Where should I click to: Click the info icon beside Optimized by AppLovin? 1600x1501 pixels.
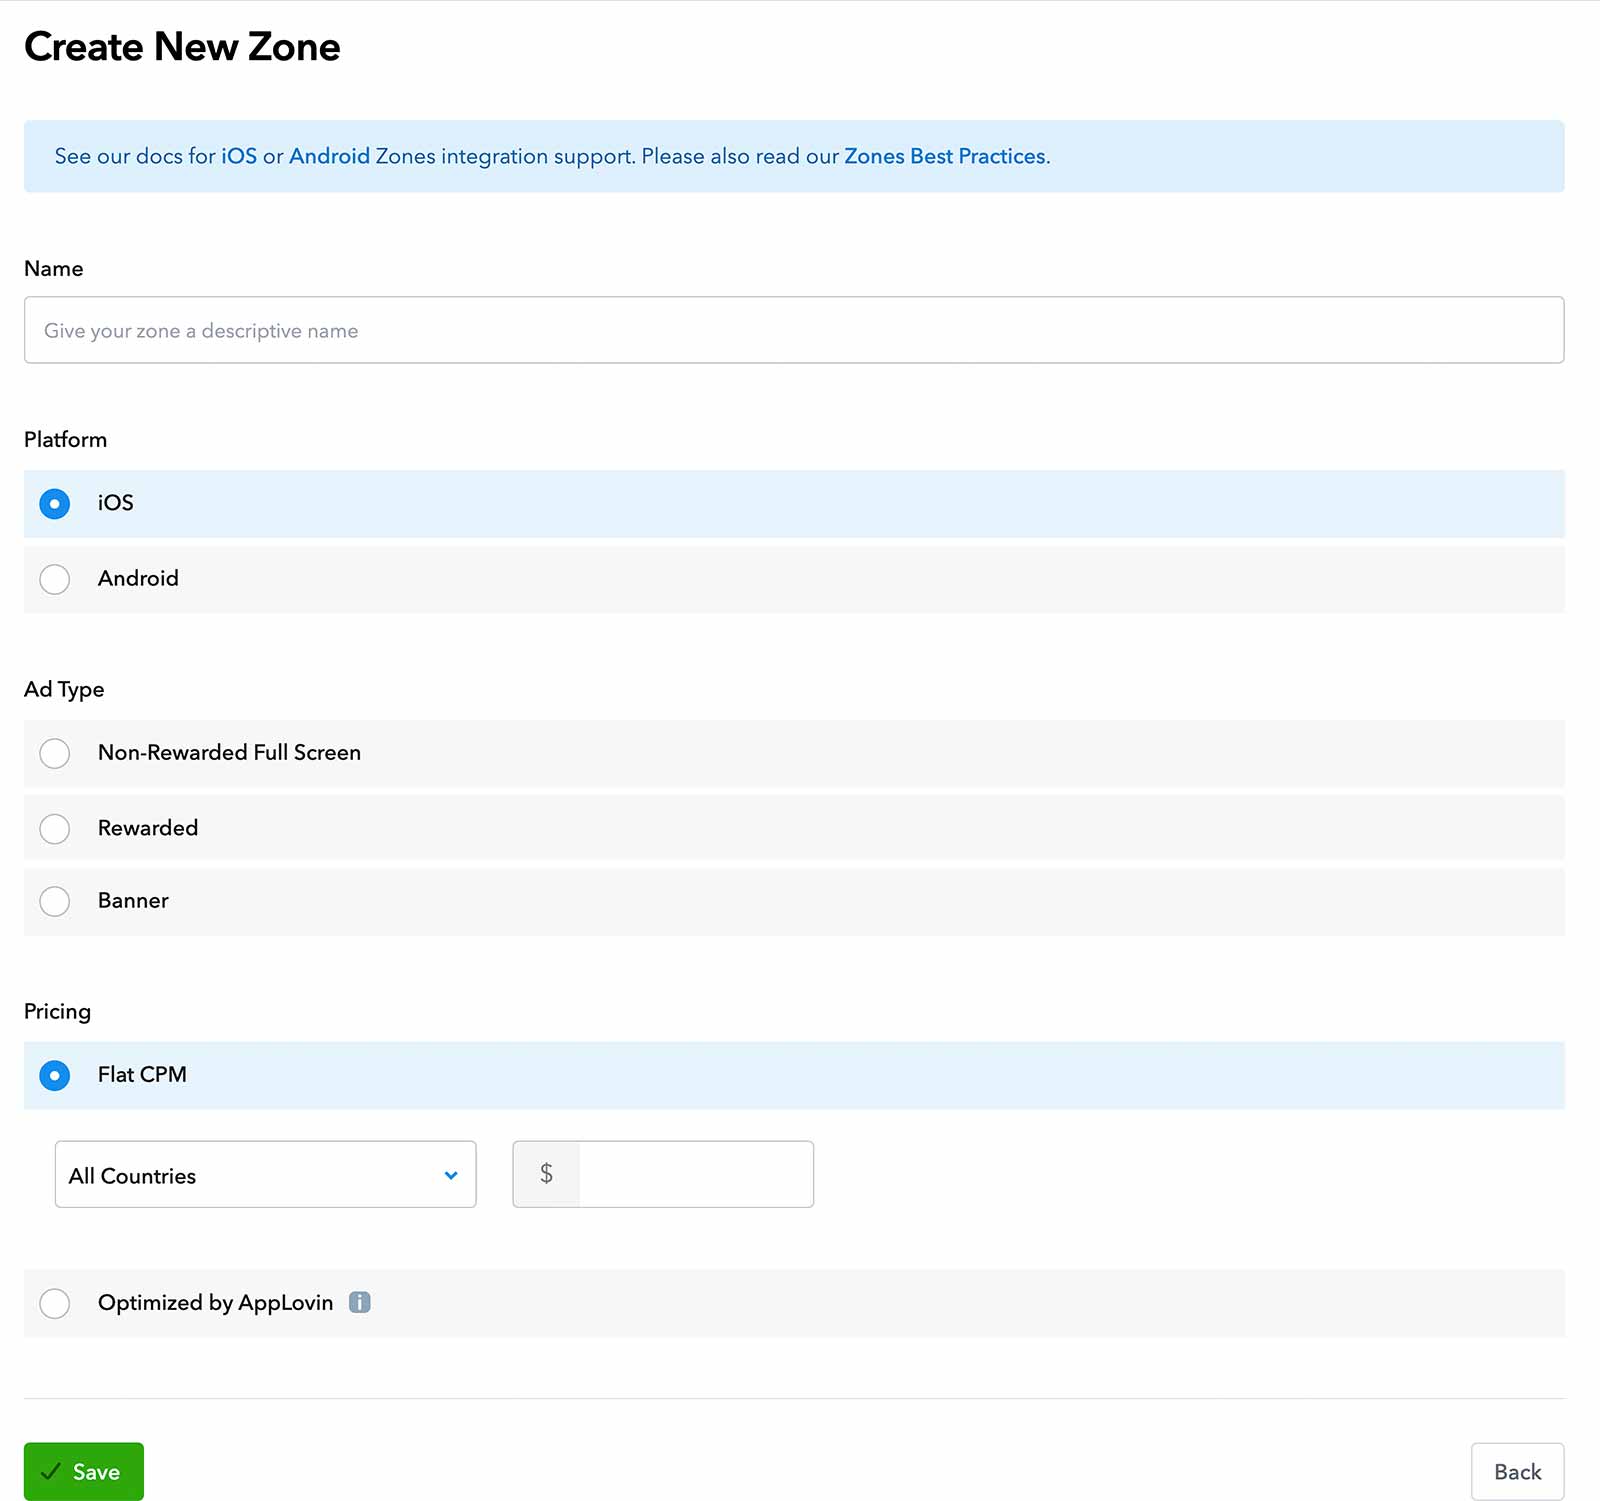point(360,1303)
